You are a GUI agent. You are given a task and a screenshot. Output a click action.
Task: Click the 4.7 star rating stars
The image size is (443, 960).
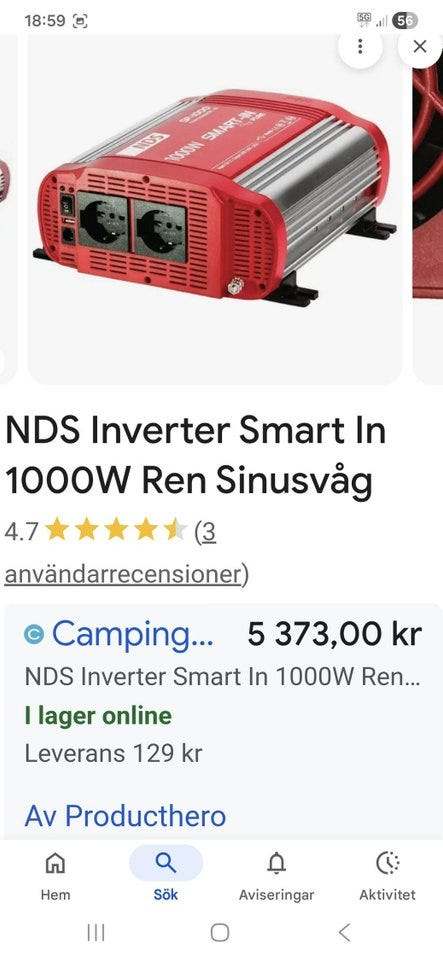point(116,530)
